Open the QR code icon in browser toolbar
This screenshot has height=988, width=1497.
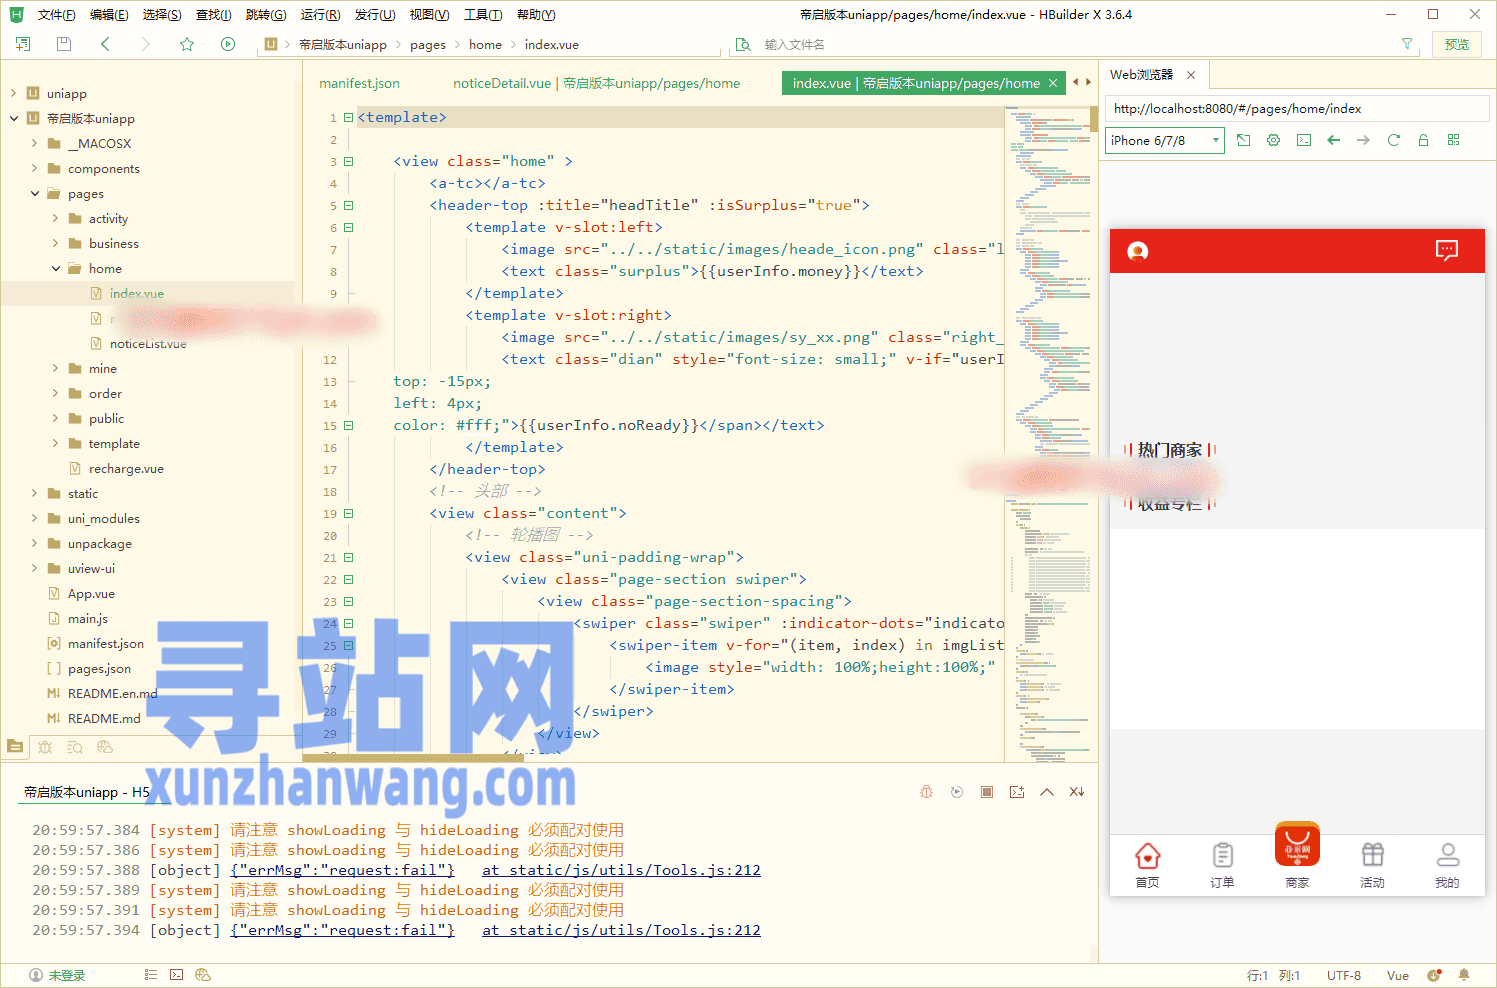coord(1453,140)
